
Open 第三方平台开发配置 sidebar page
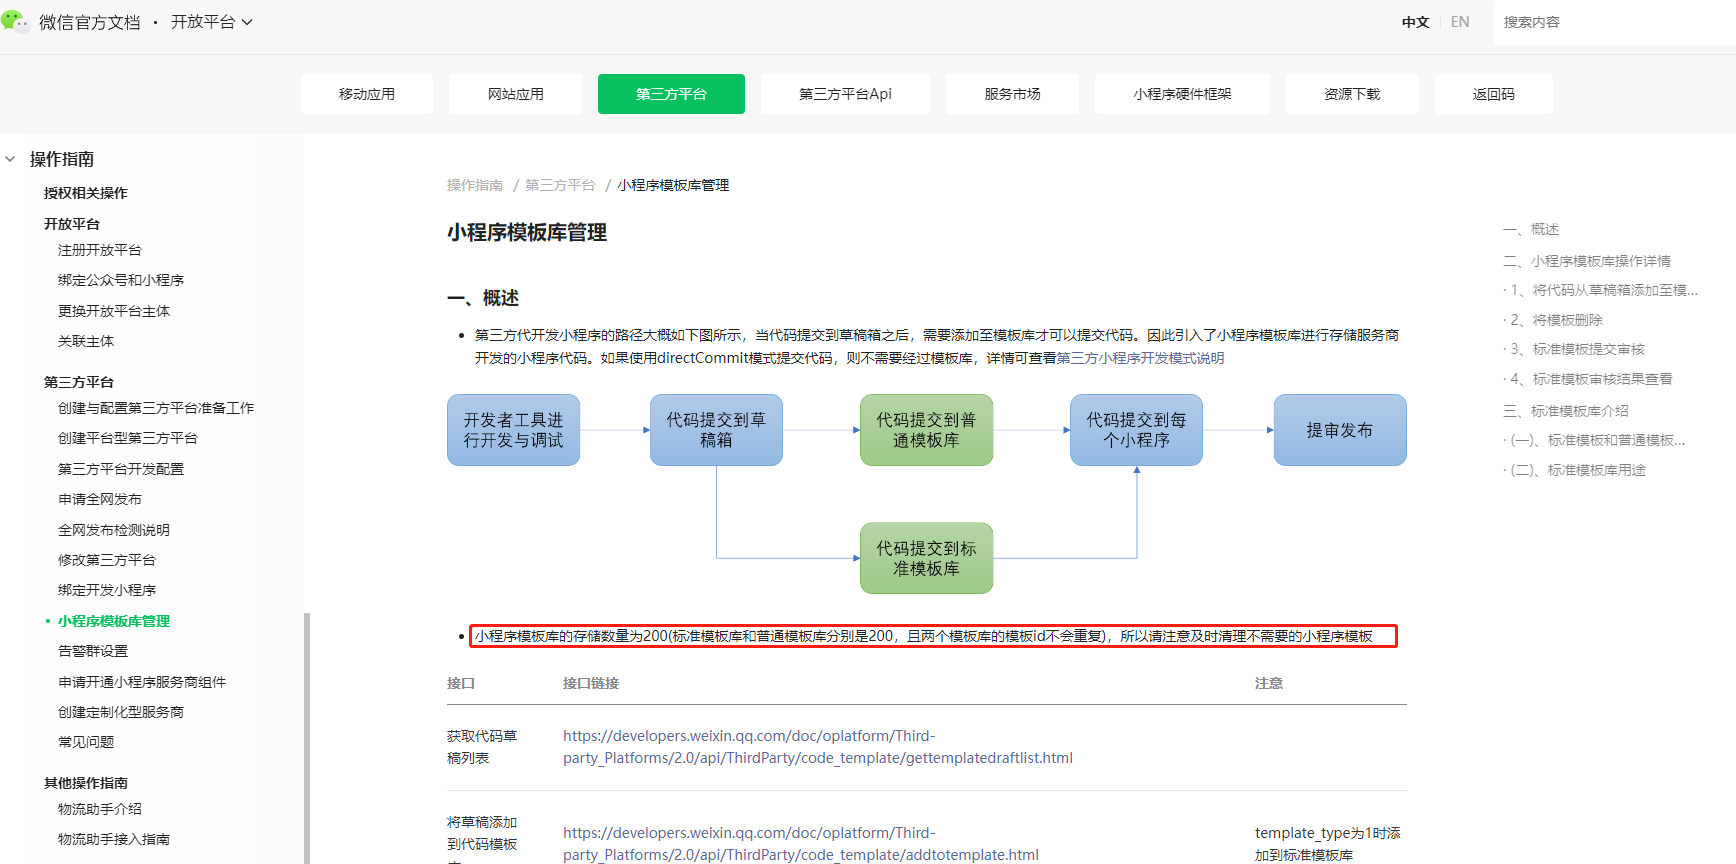tap(121, 469)
